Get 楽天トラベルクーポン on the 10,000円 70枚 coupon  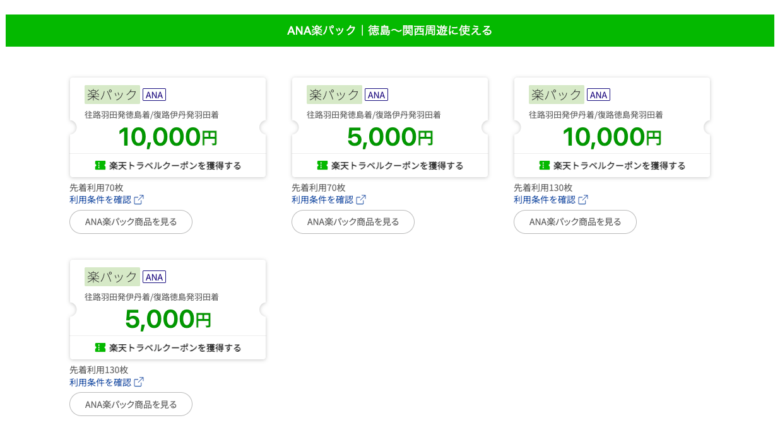168,165
